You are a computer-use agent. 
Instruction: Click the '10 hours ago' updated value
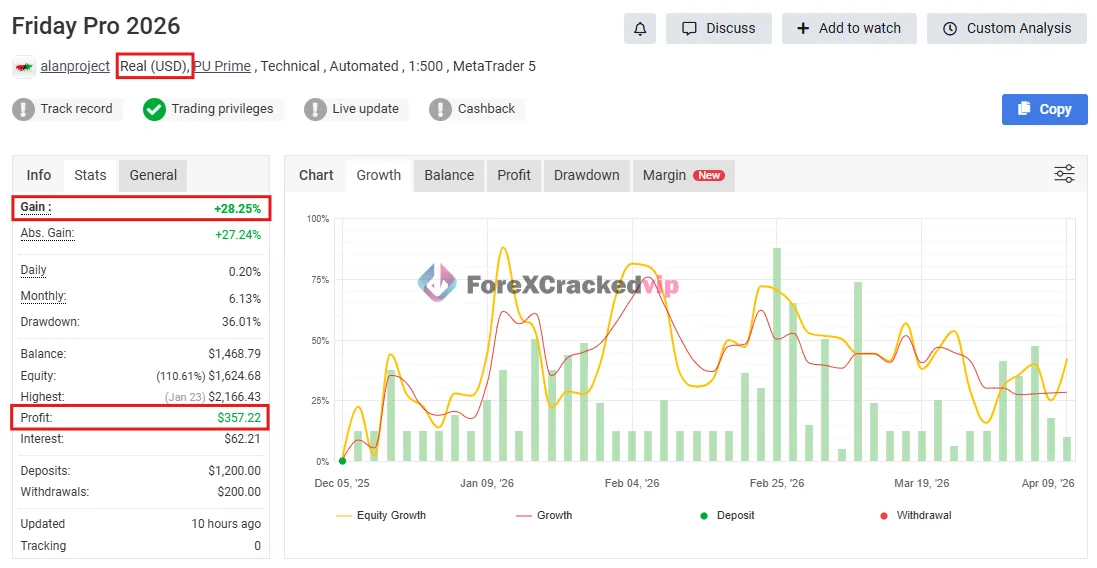pos(226,524)
